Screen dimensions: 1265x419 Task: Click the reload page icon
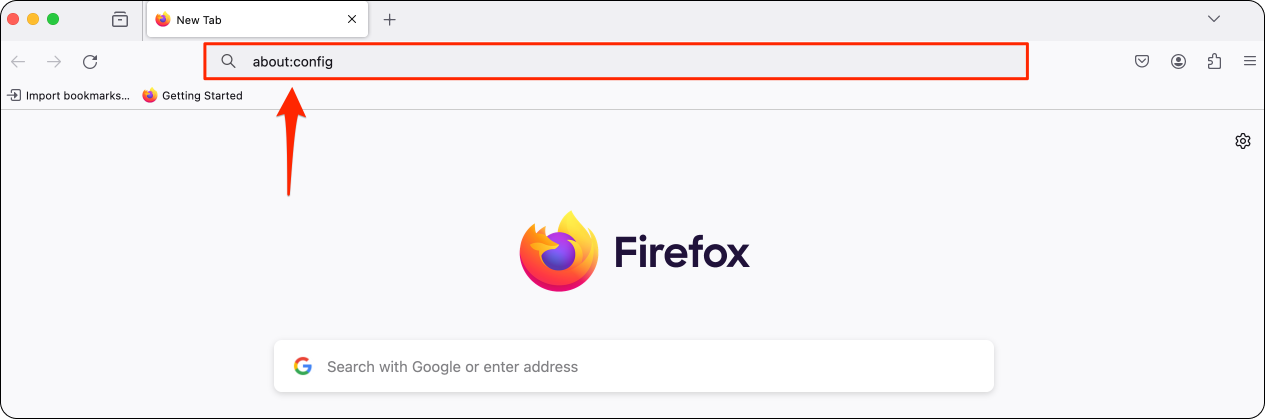90,62
